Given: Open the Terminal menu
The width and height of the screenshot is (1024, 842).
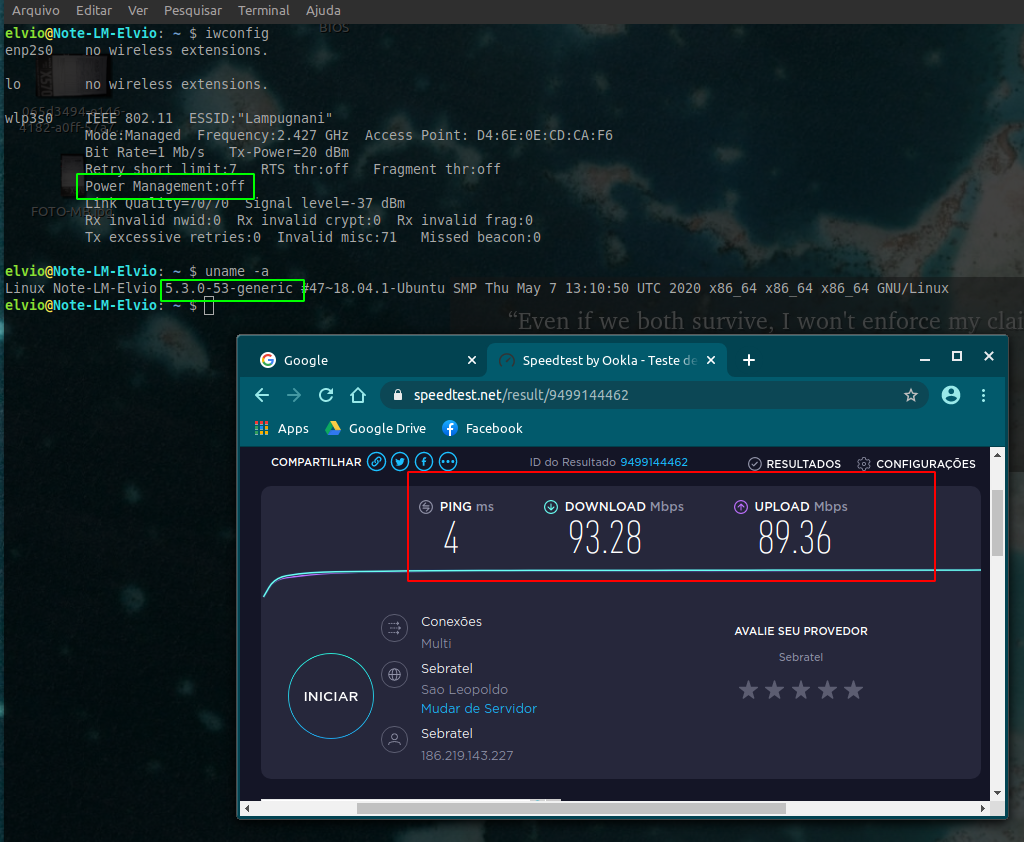Looking at the screenshot, I should click(x=263, y=10).
